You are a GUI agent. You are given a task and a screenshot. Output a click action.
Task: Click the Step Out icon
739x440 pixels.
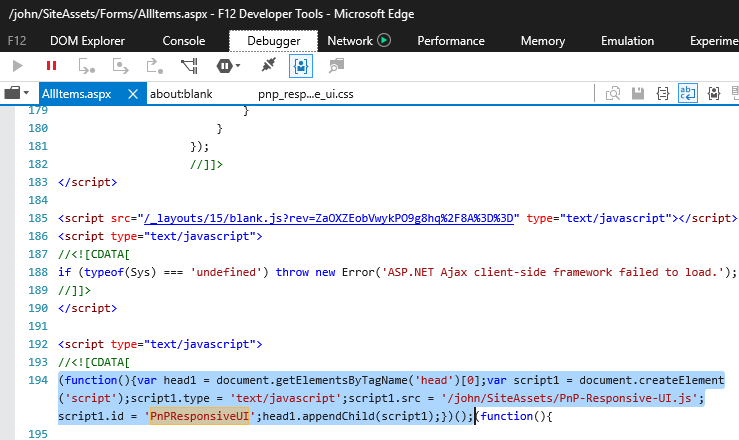(x=154, y=66)
